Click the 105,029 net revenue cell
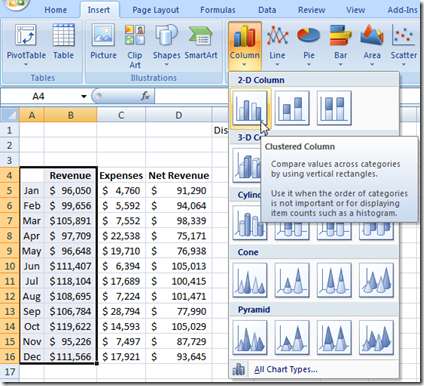 [179, 326]
